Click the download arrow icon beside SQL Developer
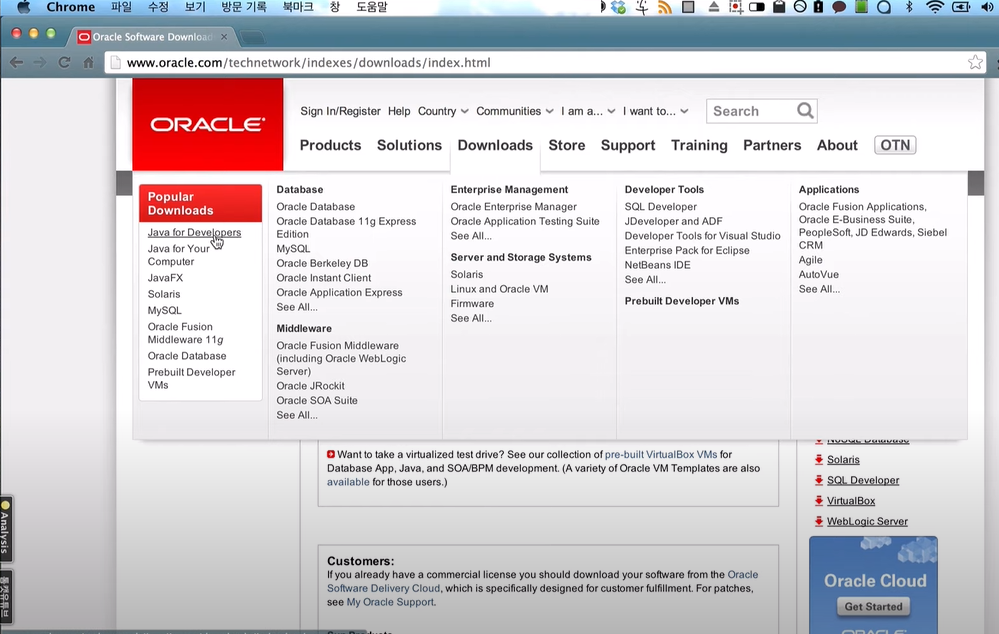Image resolution: width=999 pixels, height=634 pixels. tap(819, 480)
